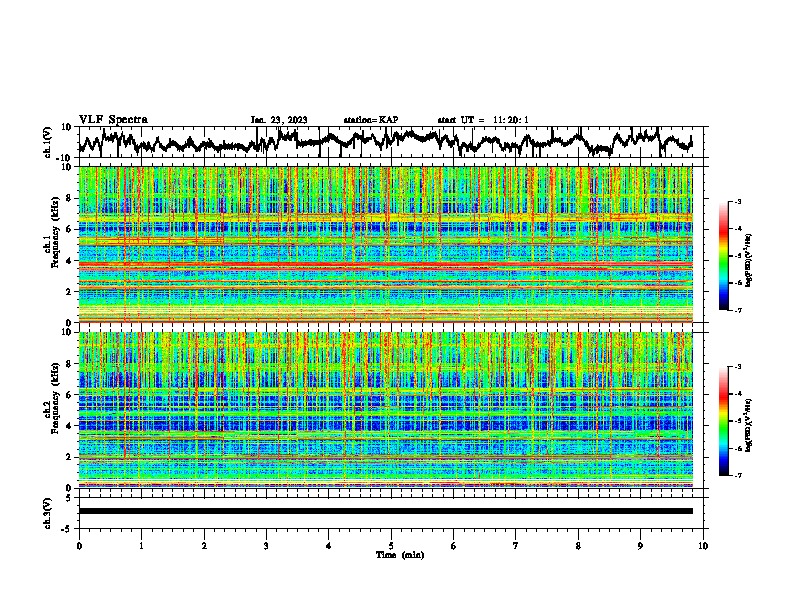Screen dimensions: 792x612
Task: Select the "start UT = 11:20:1" text
Action: point(483,120)
